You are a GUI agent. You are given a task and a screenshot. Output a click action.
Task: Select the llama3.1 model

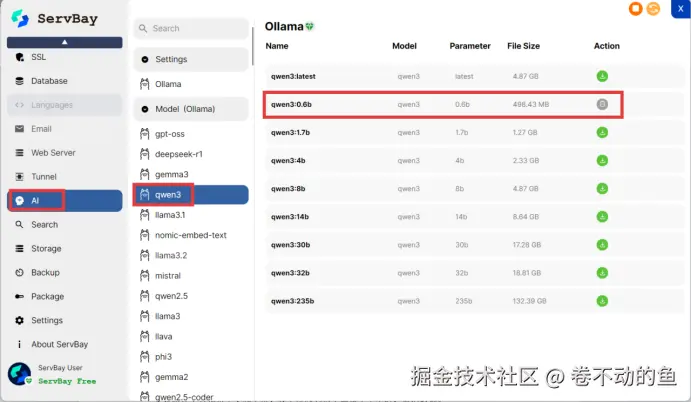(x=191, y=215)
